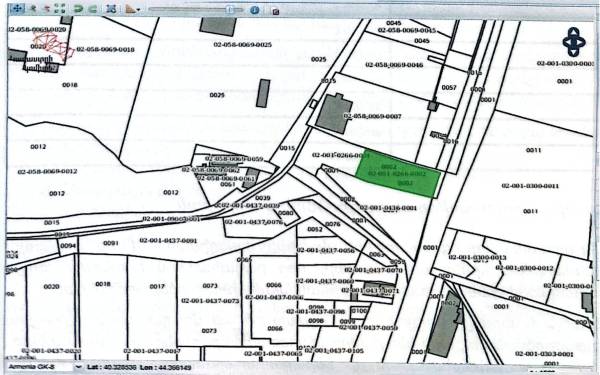600x375 pixels.
Task: Click the large gray building near 02-058-0069-0007
Action: (334, 114)
